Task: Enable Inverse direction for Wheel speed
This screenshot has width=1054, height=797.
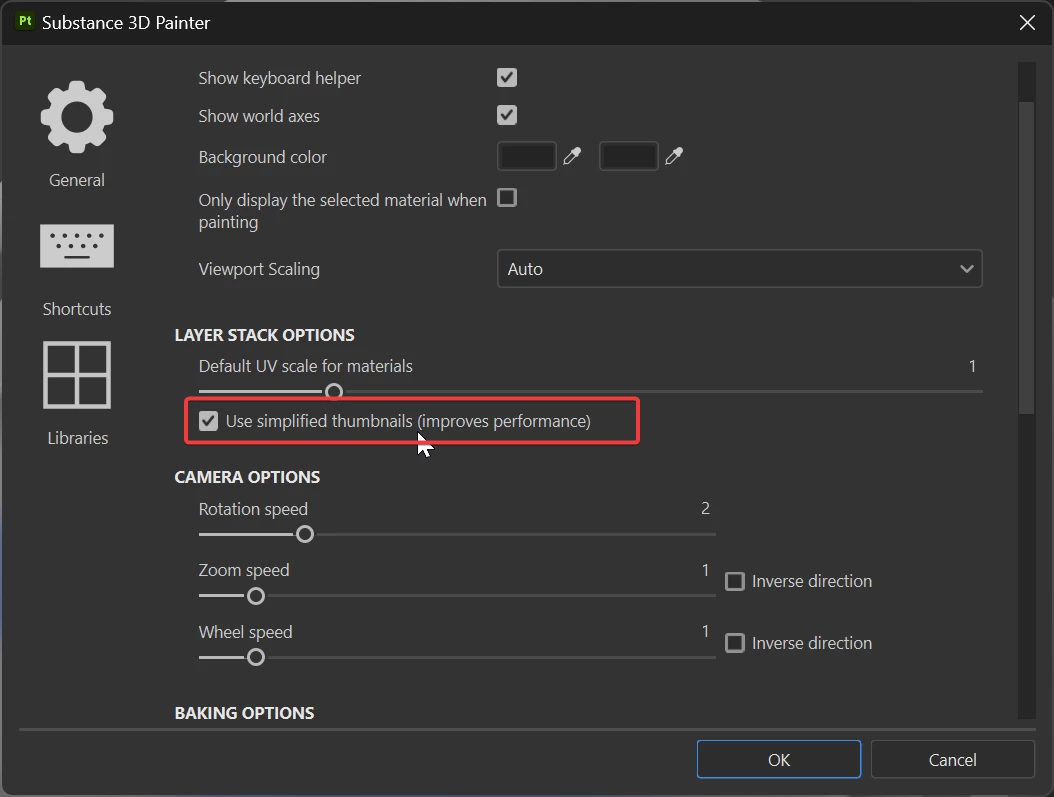Action: tap(735, 643)
